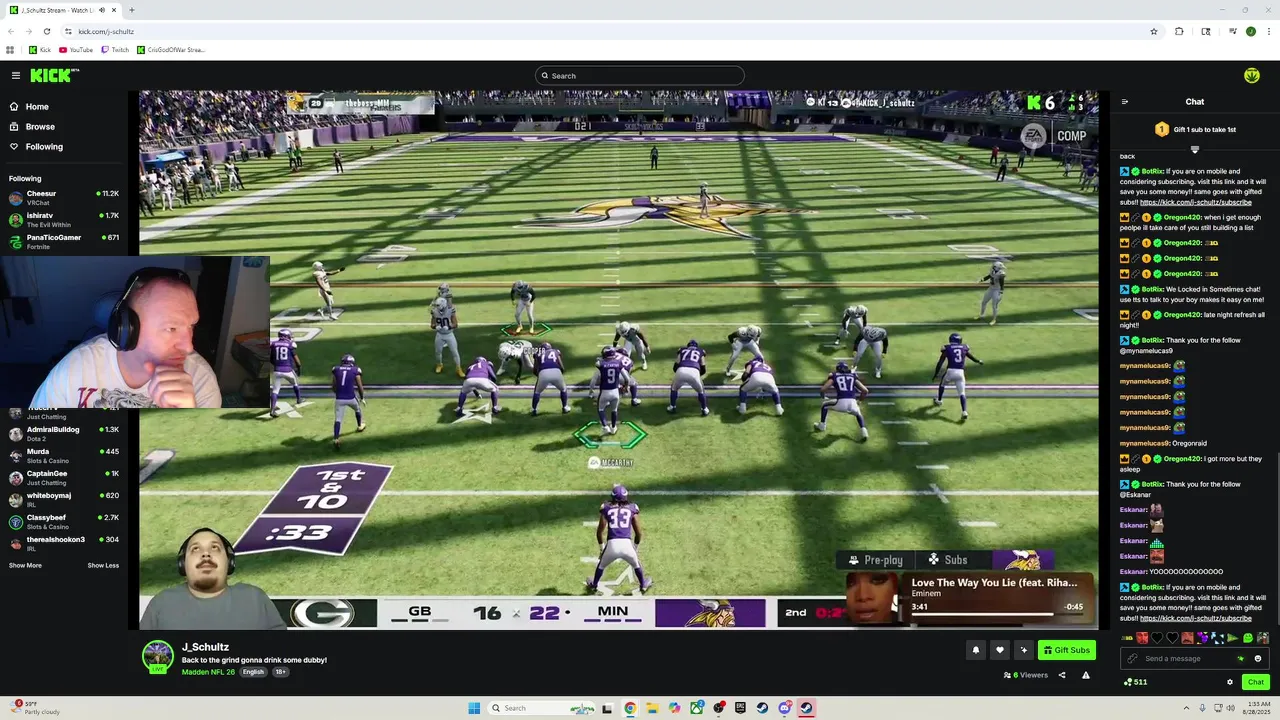
Task: Click the green star quick emote icon
Action: point(1242,658)
